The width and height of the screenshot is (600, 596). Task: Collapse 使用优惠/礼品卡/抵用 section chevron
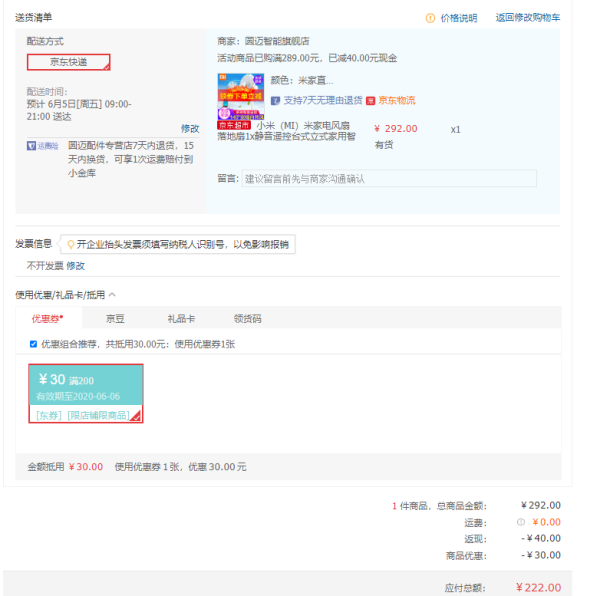[x=112, y=295]
